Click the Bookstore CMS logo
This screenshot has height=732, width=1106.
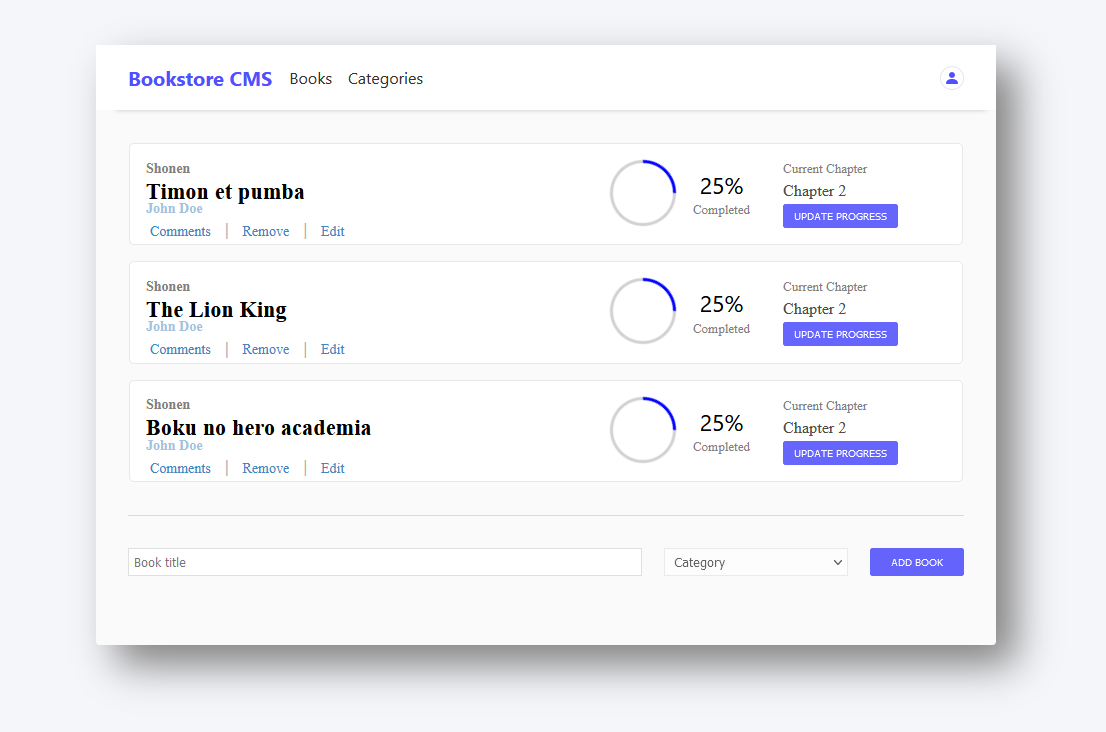click(200, 79)
